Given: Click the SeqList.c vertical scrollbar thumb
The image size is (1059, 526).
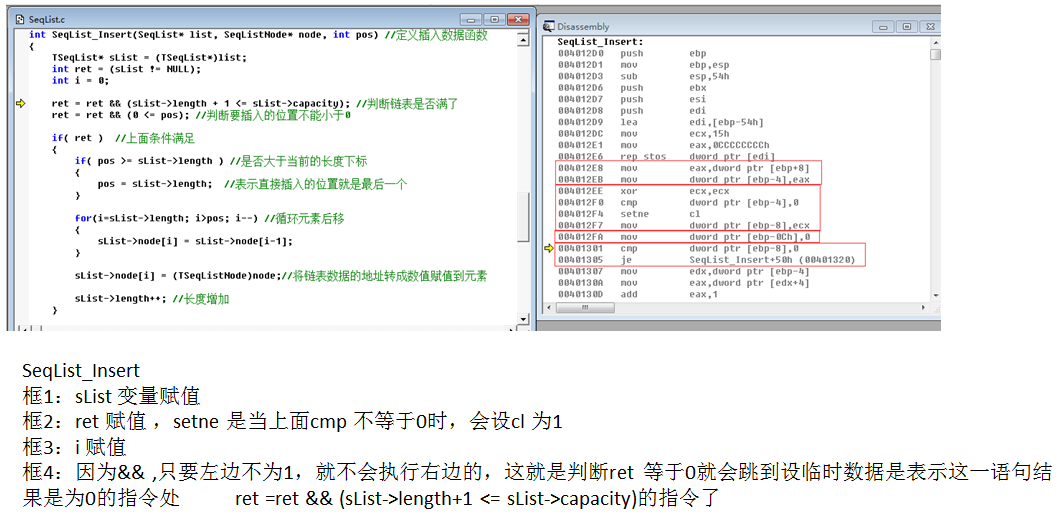Looking at the screenshot, I should click(x=523, y=216).
